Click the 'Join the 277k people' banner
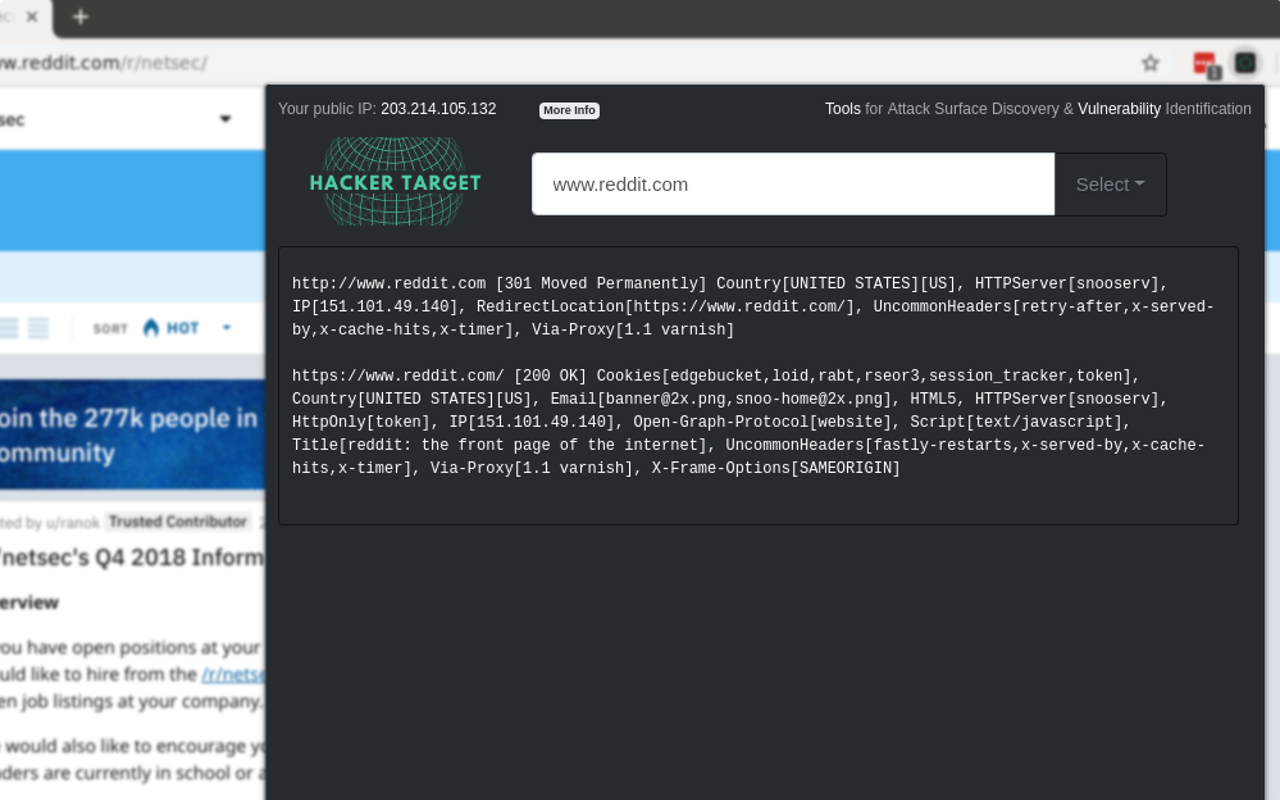 (x=132, y=434)
